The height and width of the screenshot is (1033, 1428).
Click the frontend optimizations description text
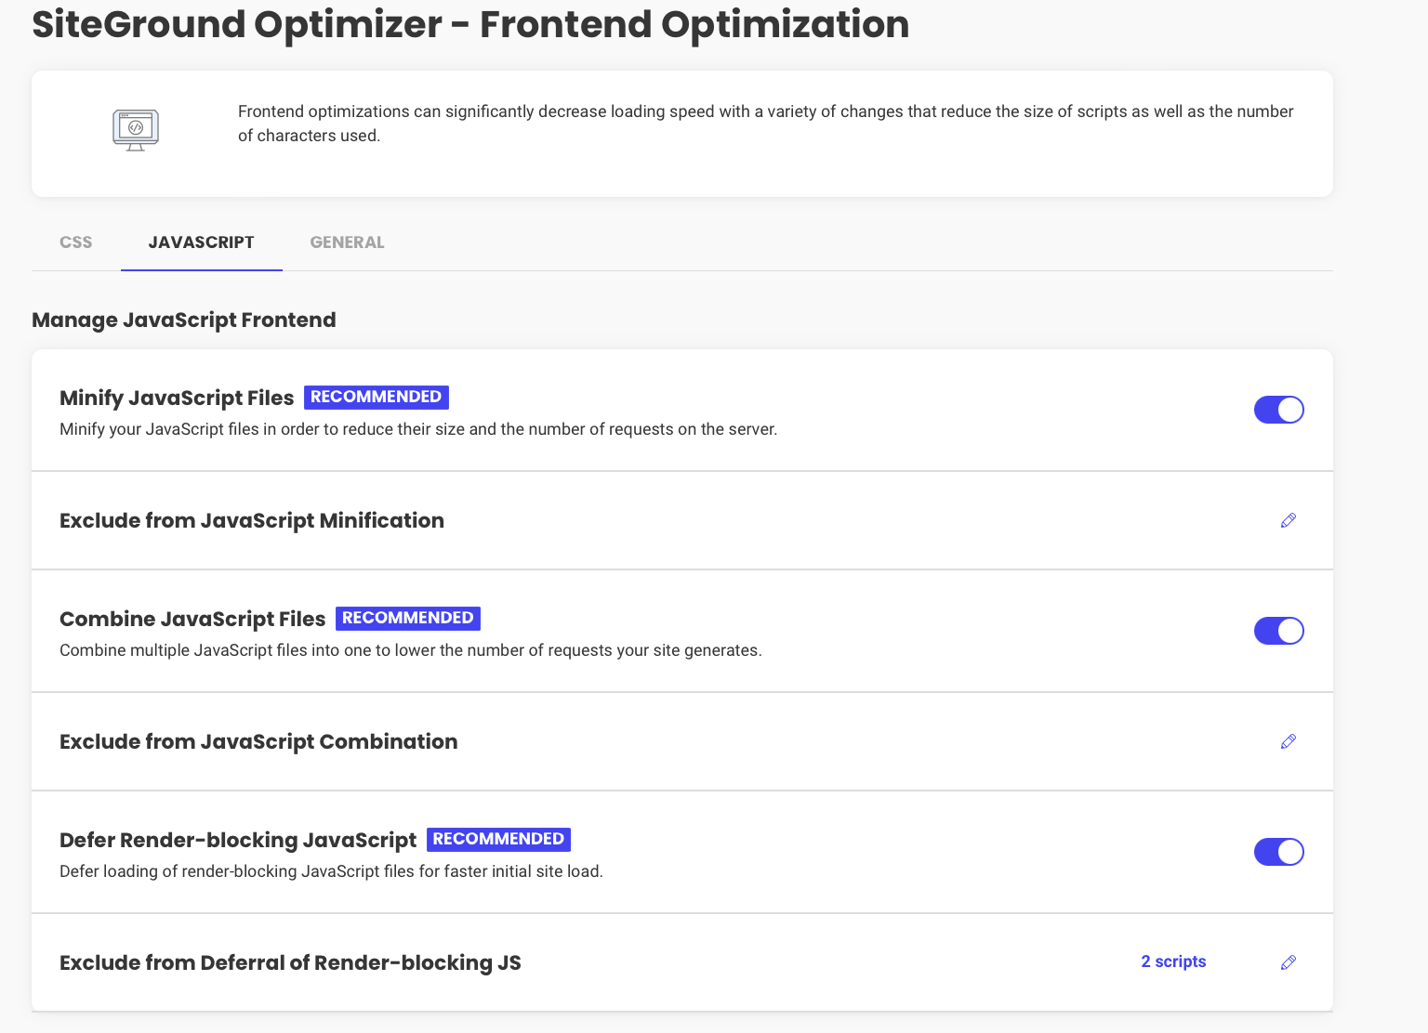(x=765, y=123)
